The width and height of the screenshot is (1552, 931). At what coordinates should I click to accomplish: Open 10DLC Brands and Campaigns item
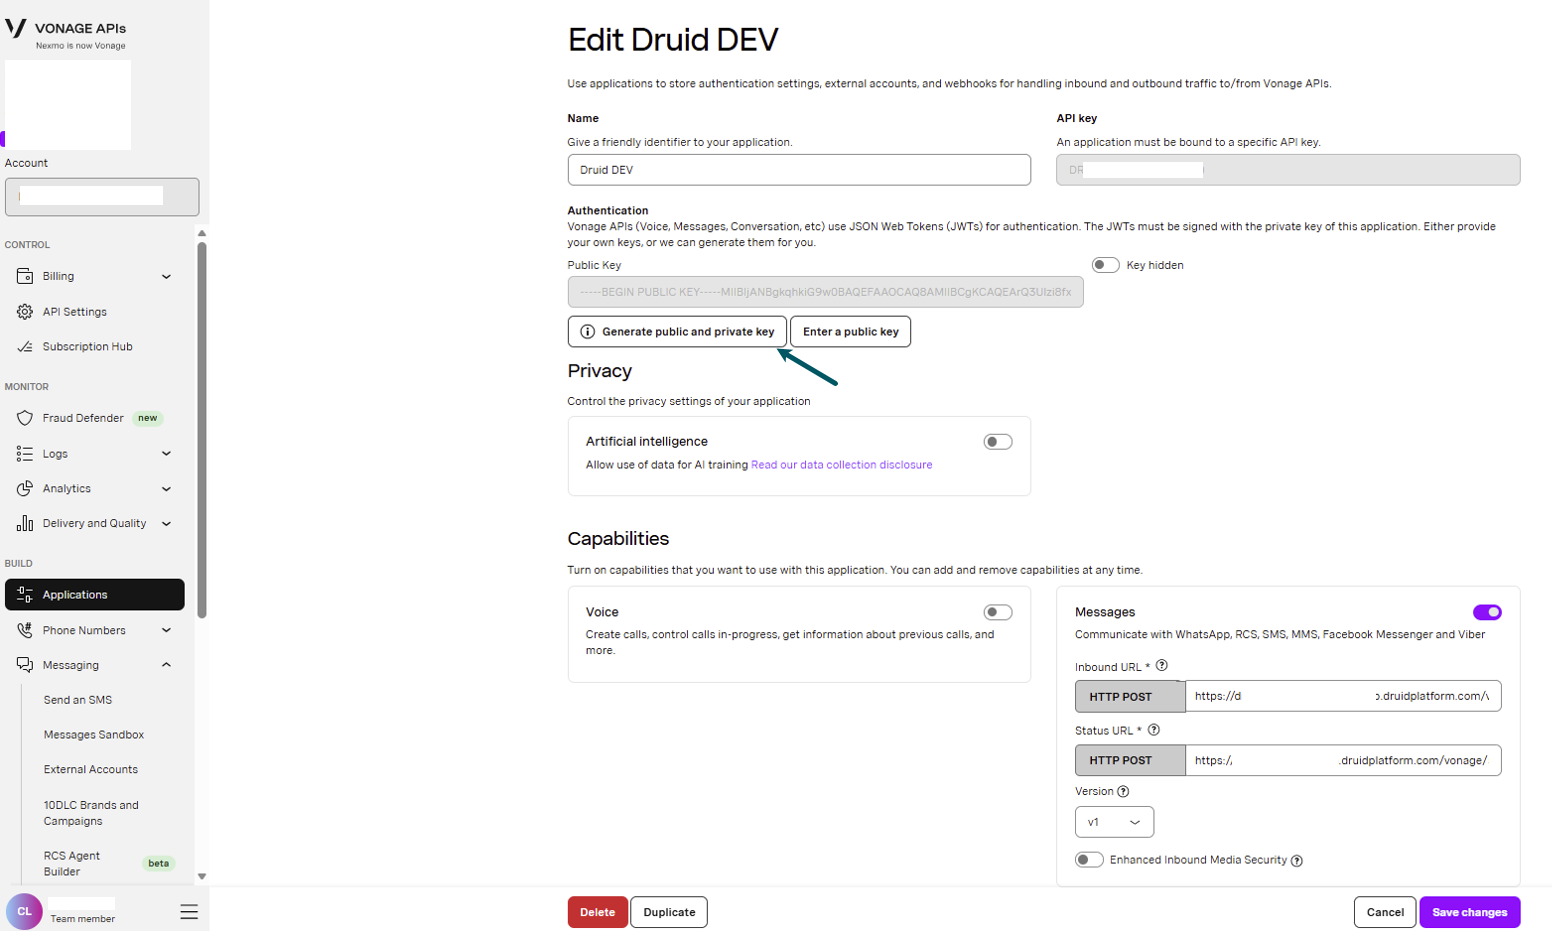coord(91,813)
